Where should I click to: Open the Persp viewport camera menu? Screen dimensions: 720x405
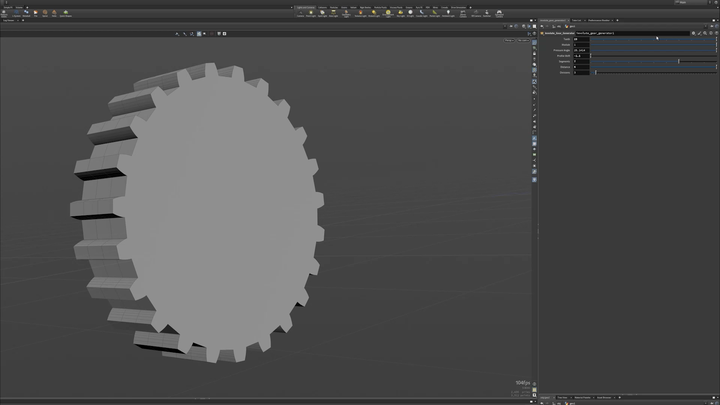tap(509, 40)
